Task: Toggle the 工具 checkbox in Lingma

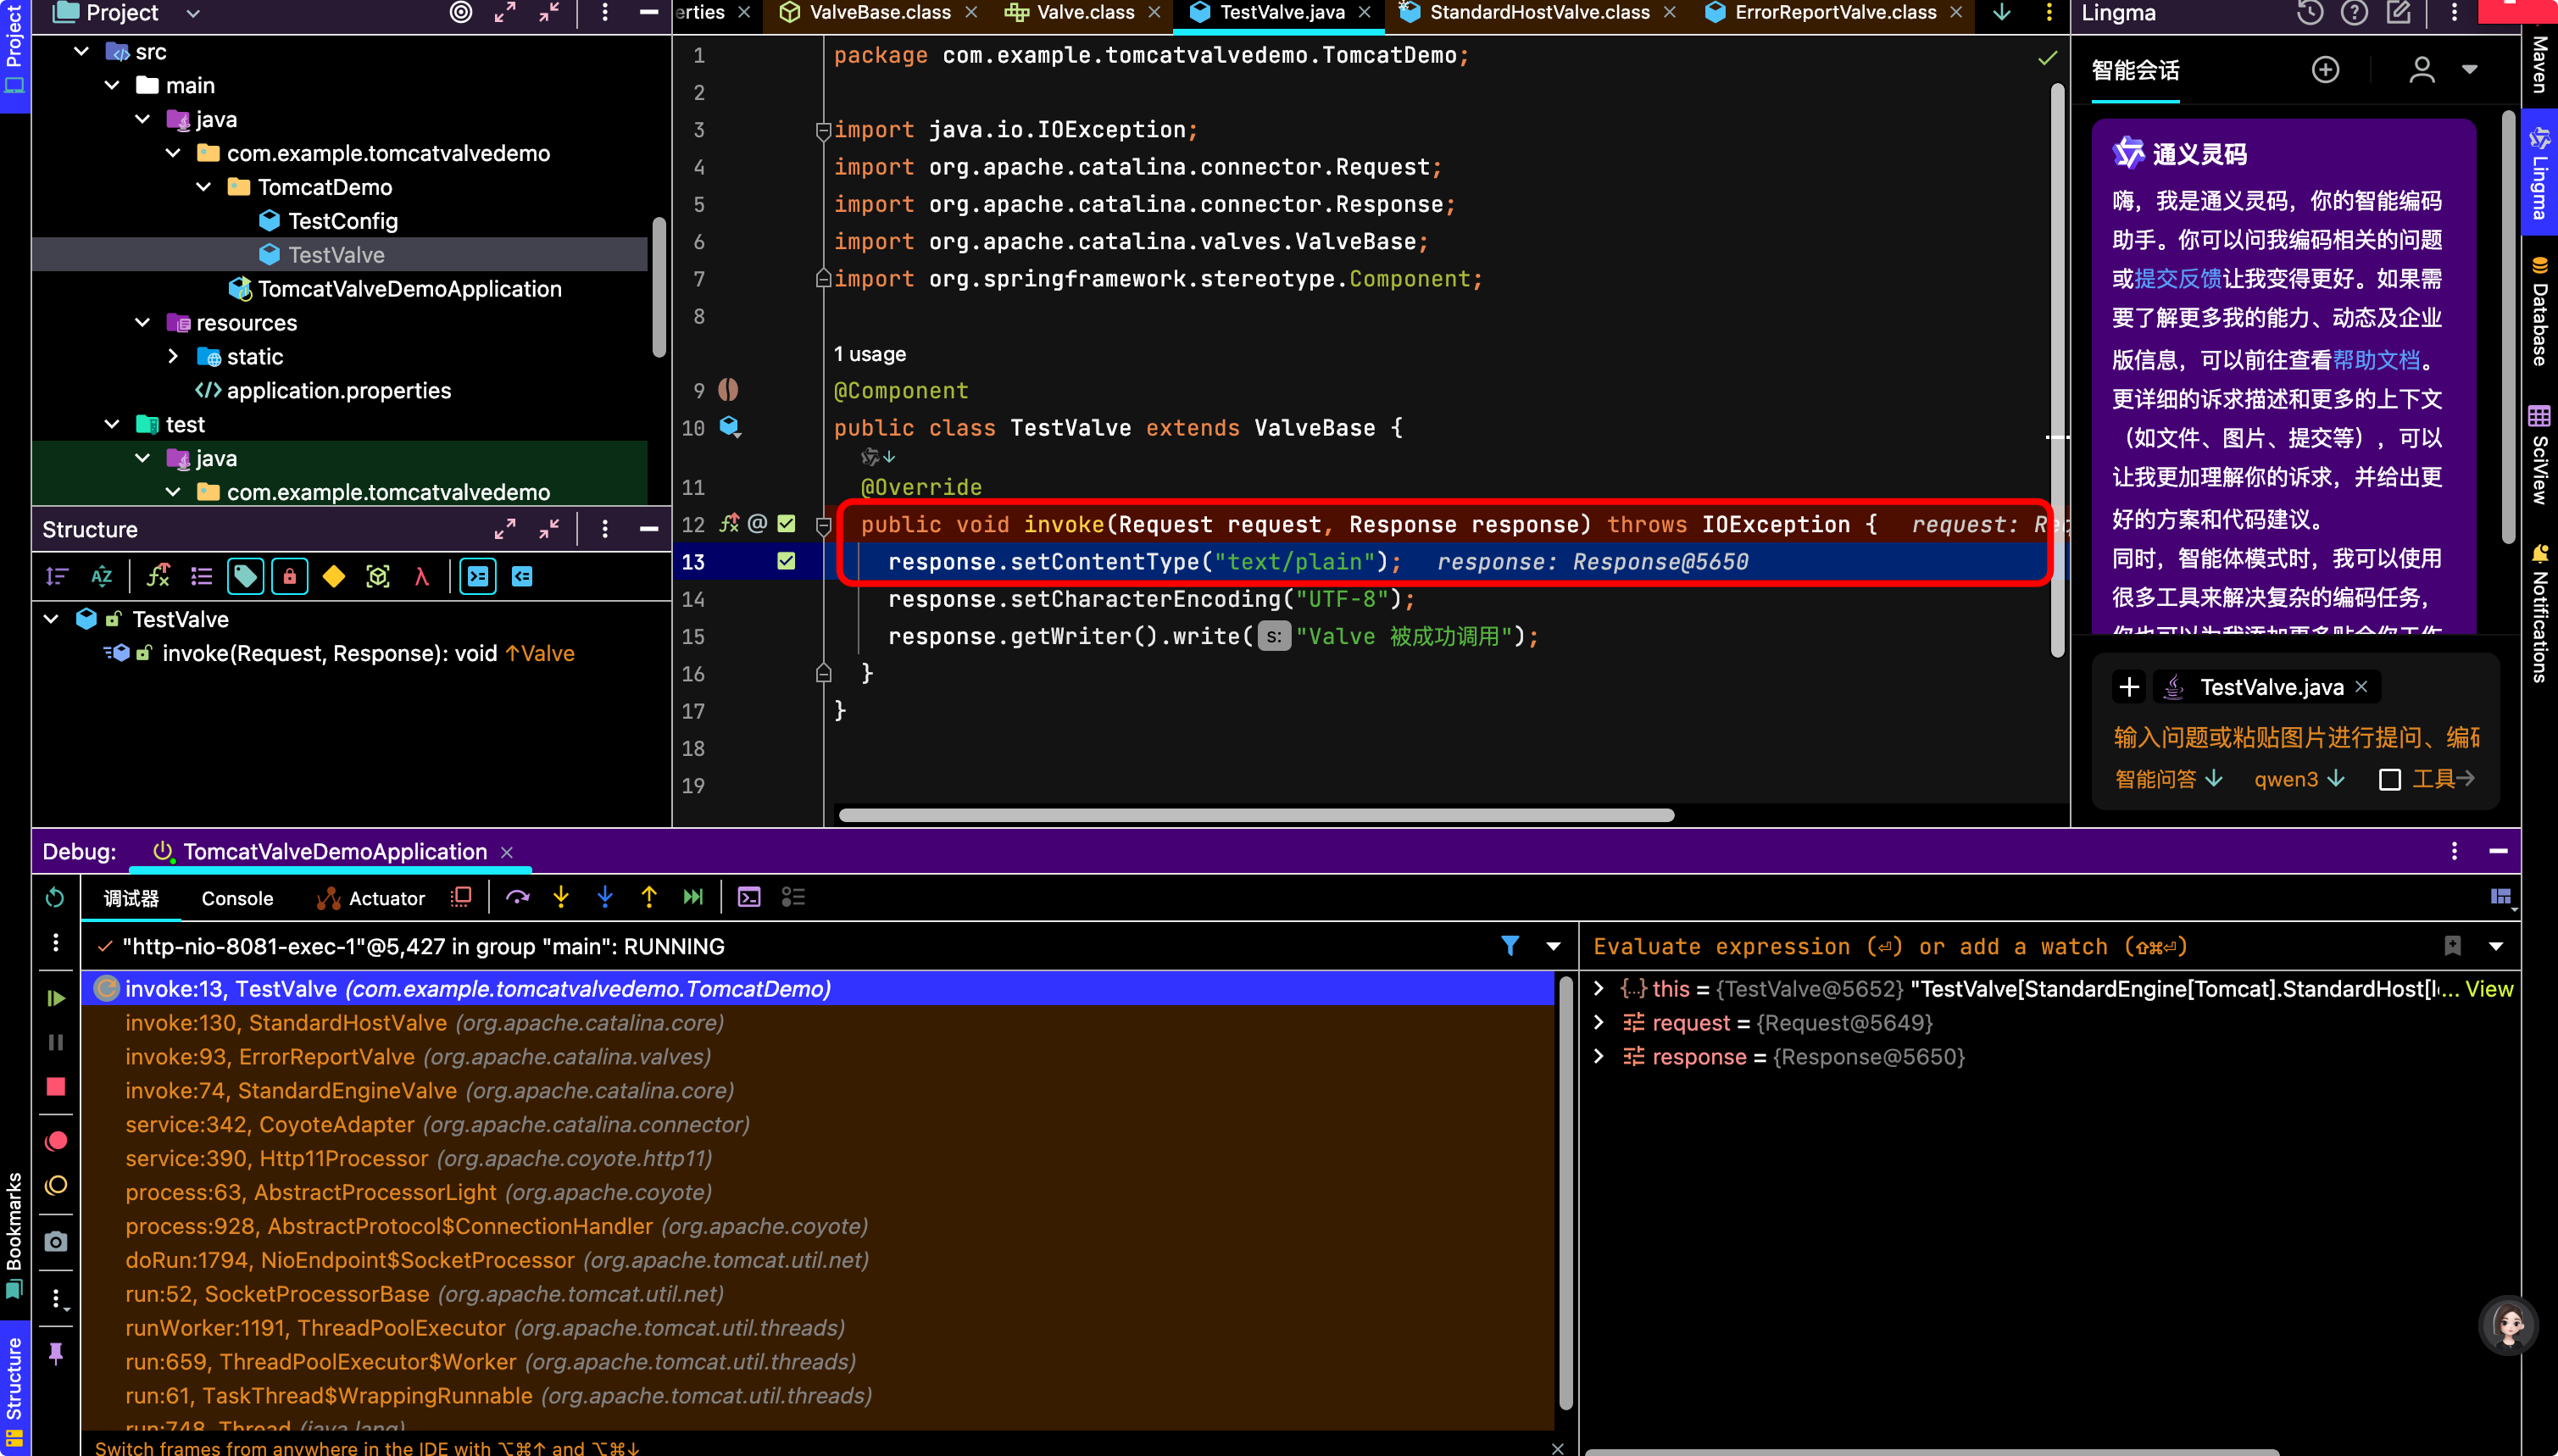Action: pos(2390,779)
